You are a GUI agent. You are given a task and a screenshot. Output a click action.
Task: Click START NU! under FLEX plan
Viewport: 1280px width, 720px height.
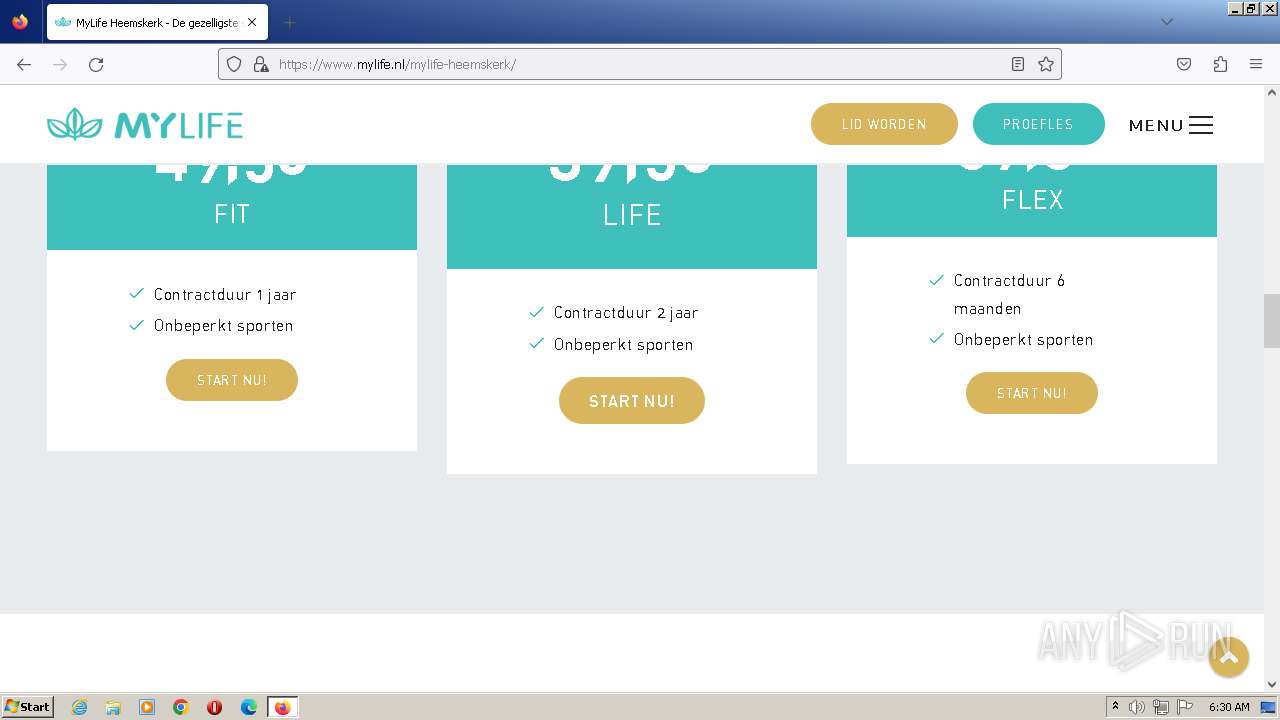(1032, 393)
